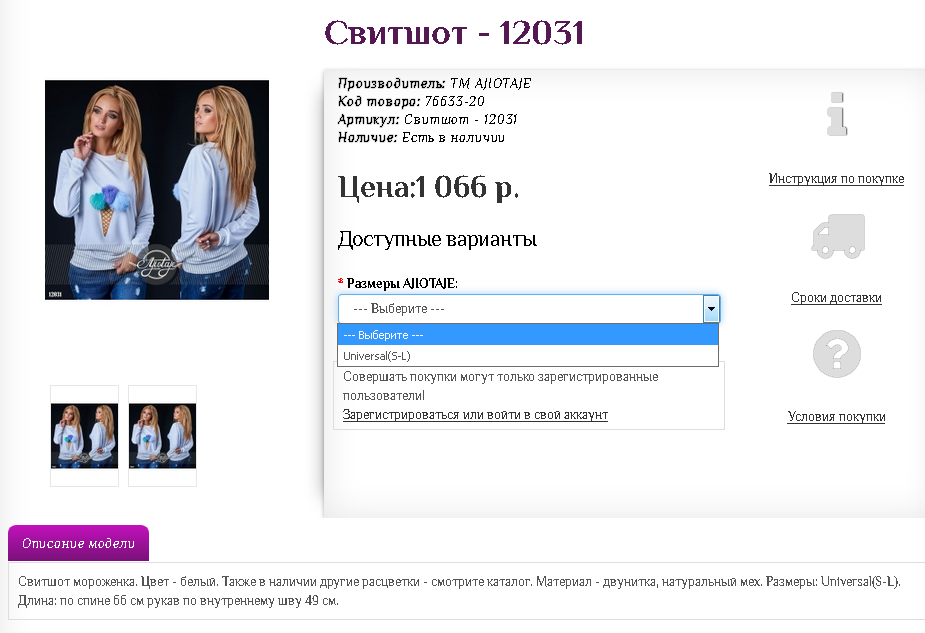Click the main sweatshirt product photo
Image resolution: width=925 pixels, height=633 pixels.
157,190
